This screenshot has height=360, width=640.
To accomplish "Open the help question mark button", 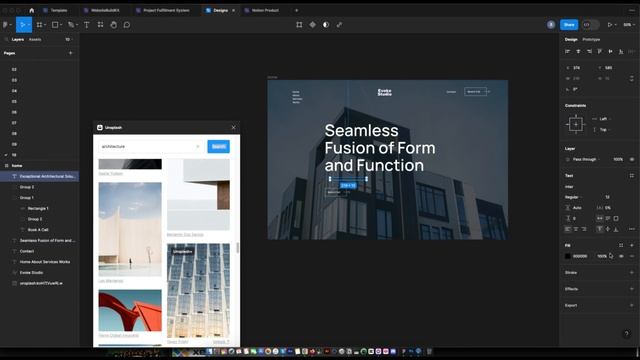I will 627,334.
